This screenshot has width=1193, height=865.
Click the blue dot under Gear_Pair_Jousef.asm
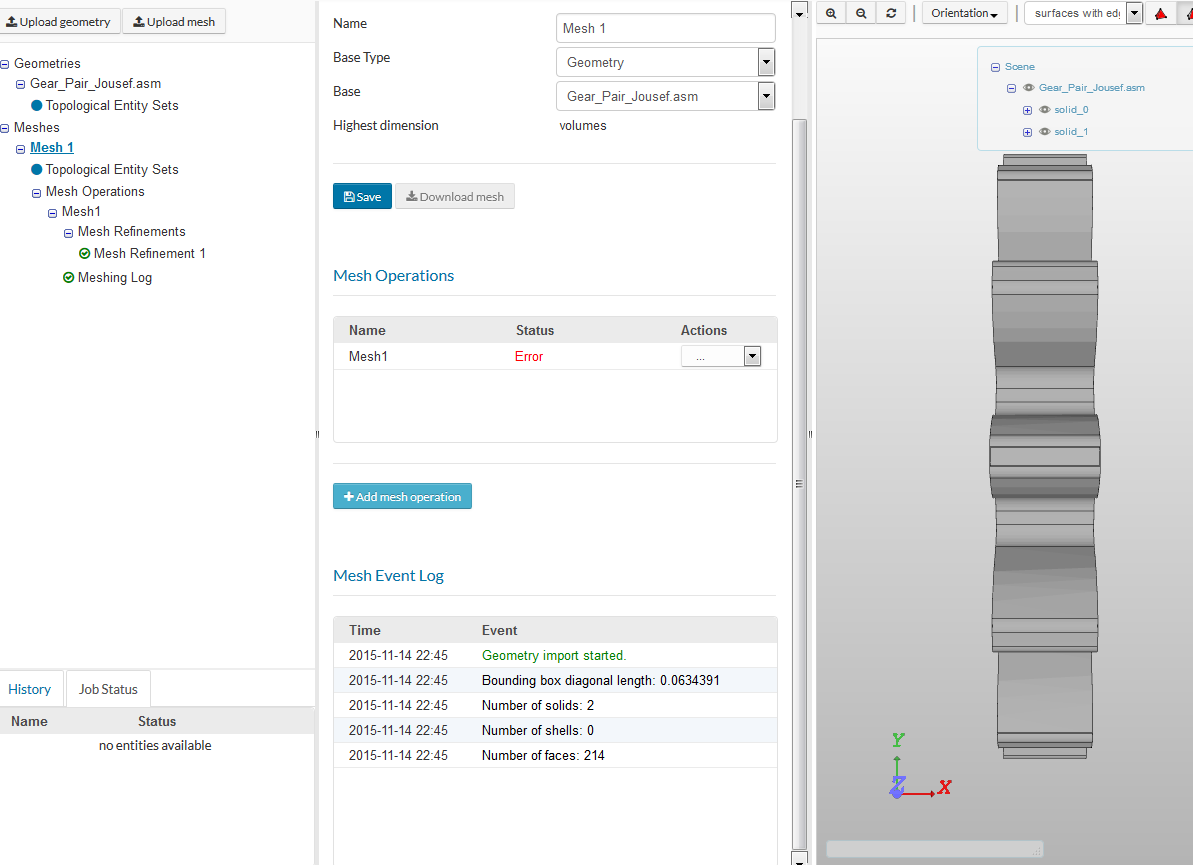click(x=37, y=106)
